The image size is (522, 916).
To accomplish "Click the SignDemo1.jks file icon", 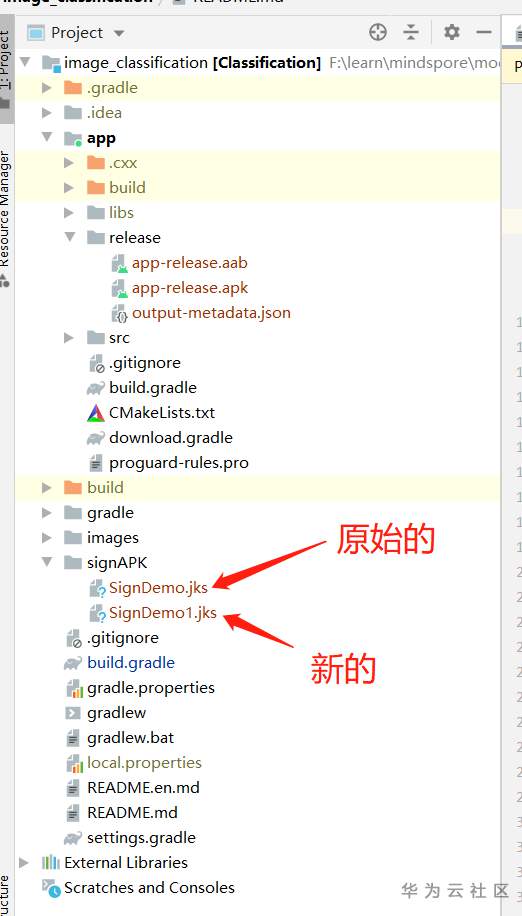I will [x=97, y=613].
